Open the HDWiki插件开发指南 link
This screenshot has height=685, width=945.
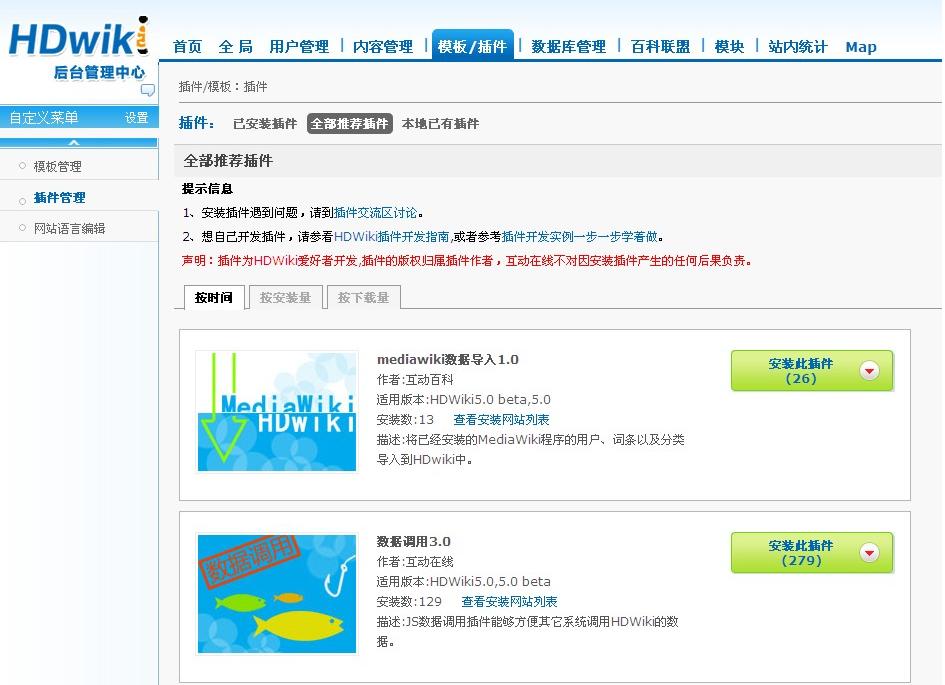pyautogui.click(x=391, y=237)
